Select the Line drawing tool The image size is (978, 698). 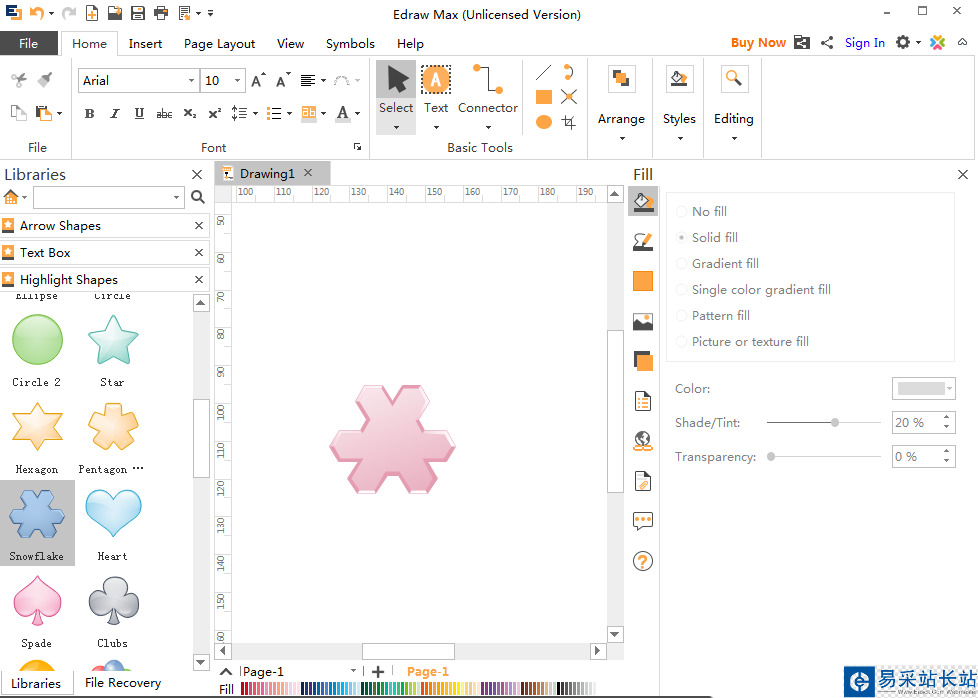(x=543, y=73)
